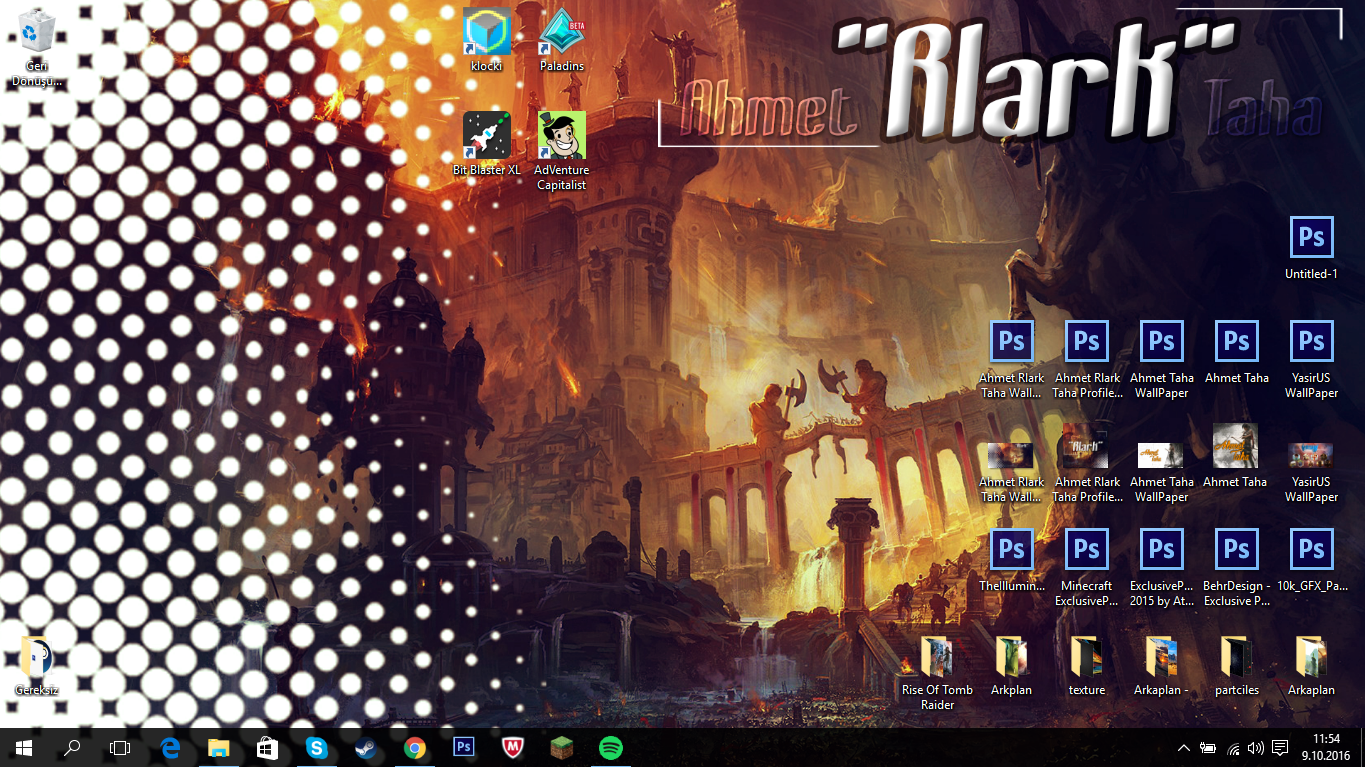The image size is (1365, 767).
Task: Click the battery charging tray icon
Action: pyautogui.click(x=1208, y=747)
